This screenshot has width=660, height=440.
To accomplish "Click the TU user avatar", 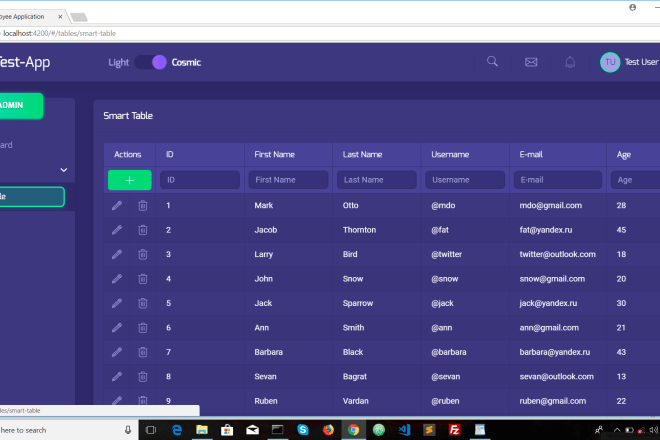I will pos(610,62).
